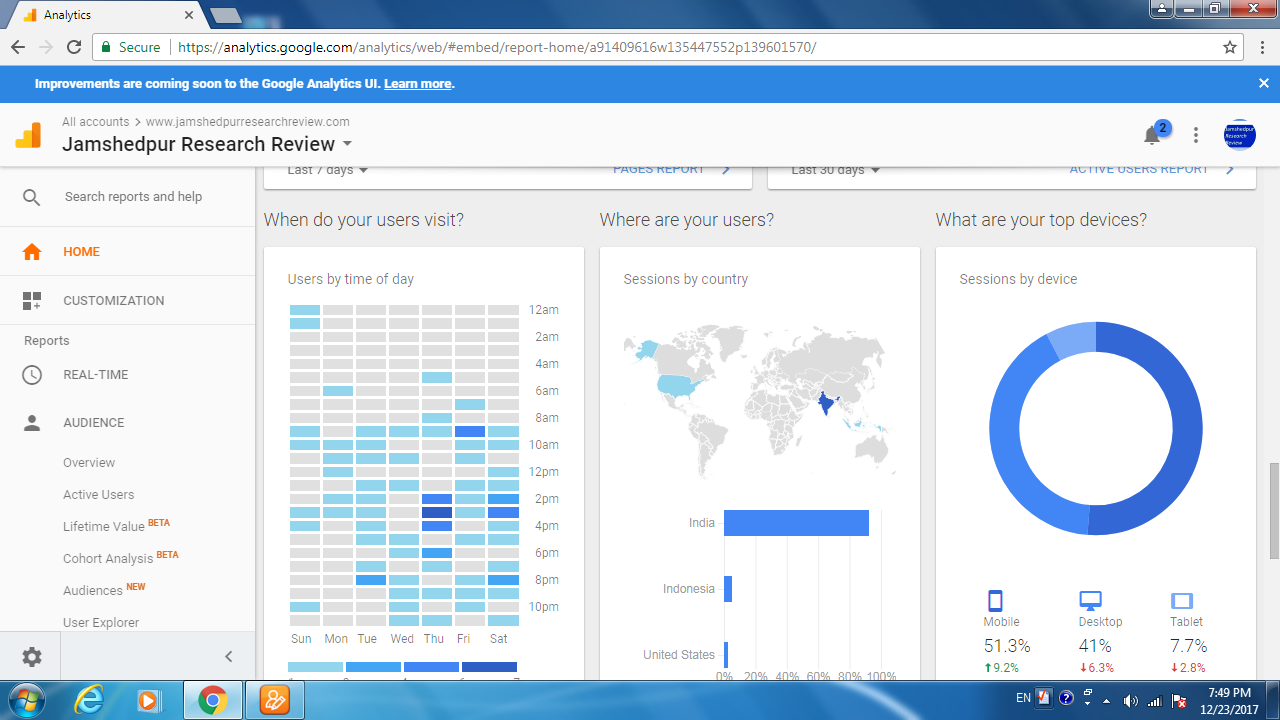Screen dimensions: 1280x720
Task: Click the India bar in sessions chart
Action: point(796,523)
